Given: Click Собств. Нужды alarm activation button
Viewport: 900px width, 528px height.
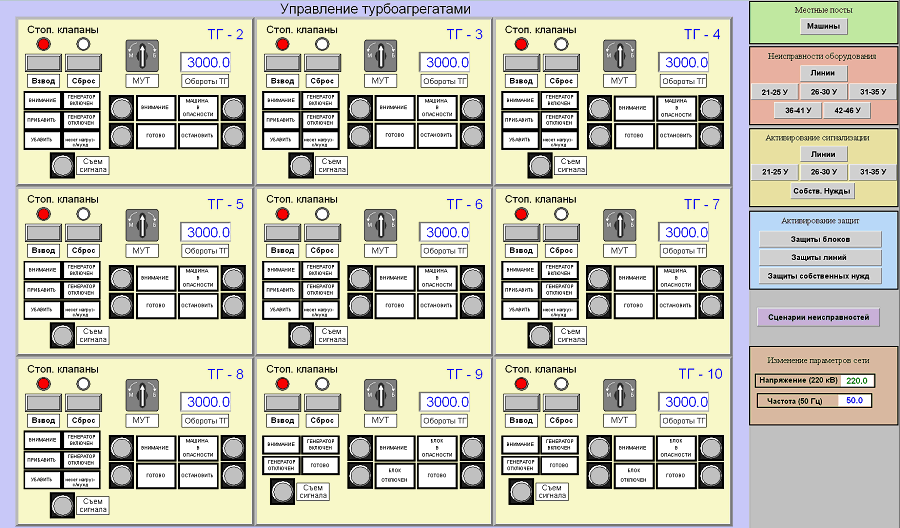Looking at the screenshot, I should click(823, 190).
